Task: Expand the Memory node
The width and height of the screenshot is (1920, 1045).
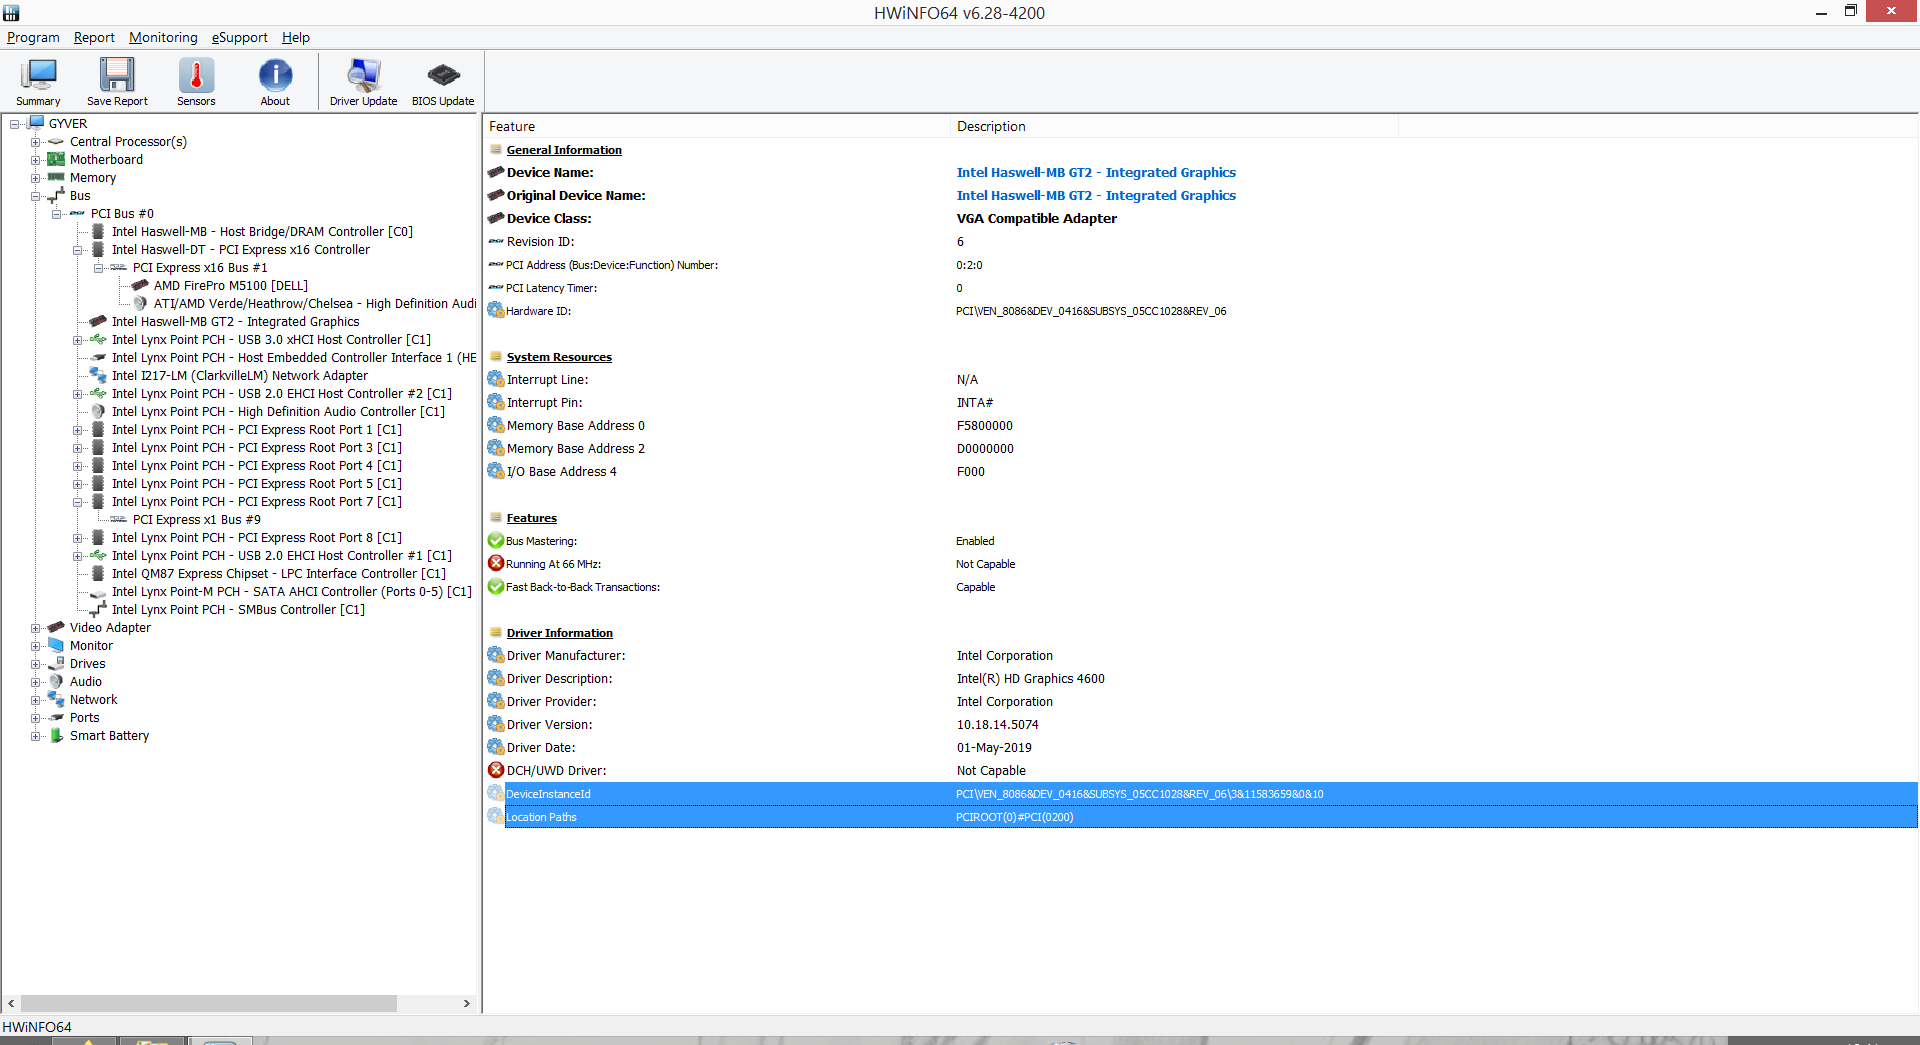Action: [x=36, y=178]
